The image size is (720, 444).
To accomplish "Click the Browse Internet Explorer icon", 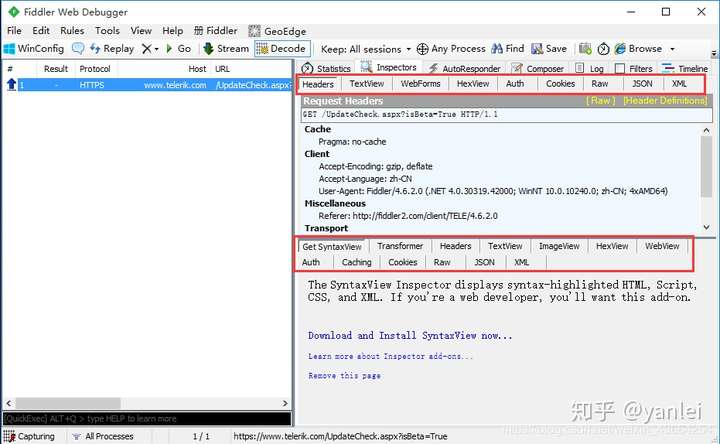I will pos(620,49).
